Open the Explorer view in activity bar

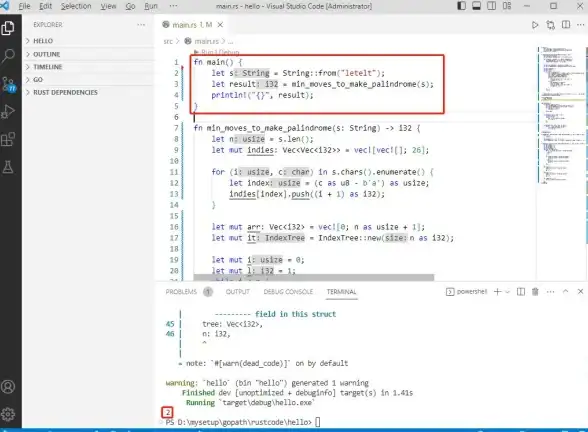click(x=8, y=28)
